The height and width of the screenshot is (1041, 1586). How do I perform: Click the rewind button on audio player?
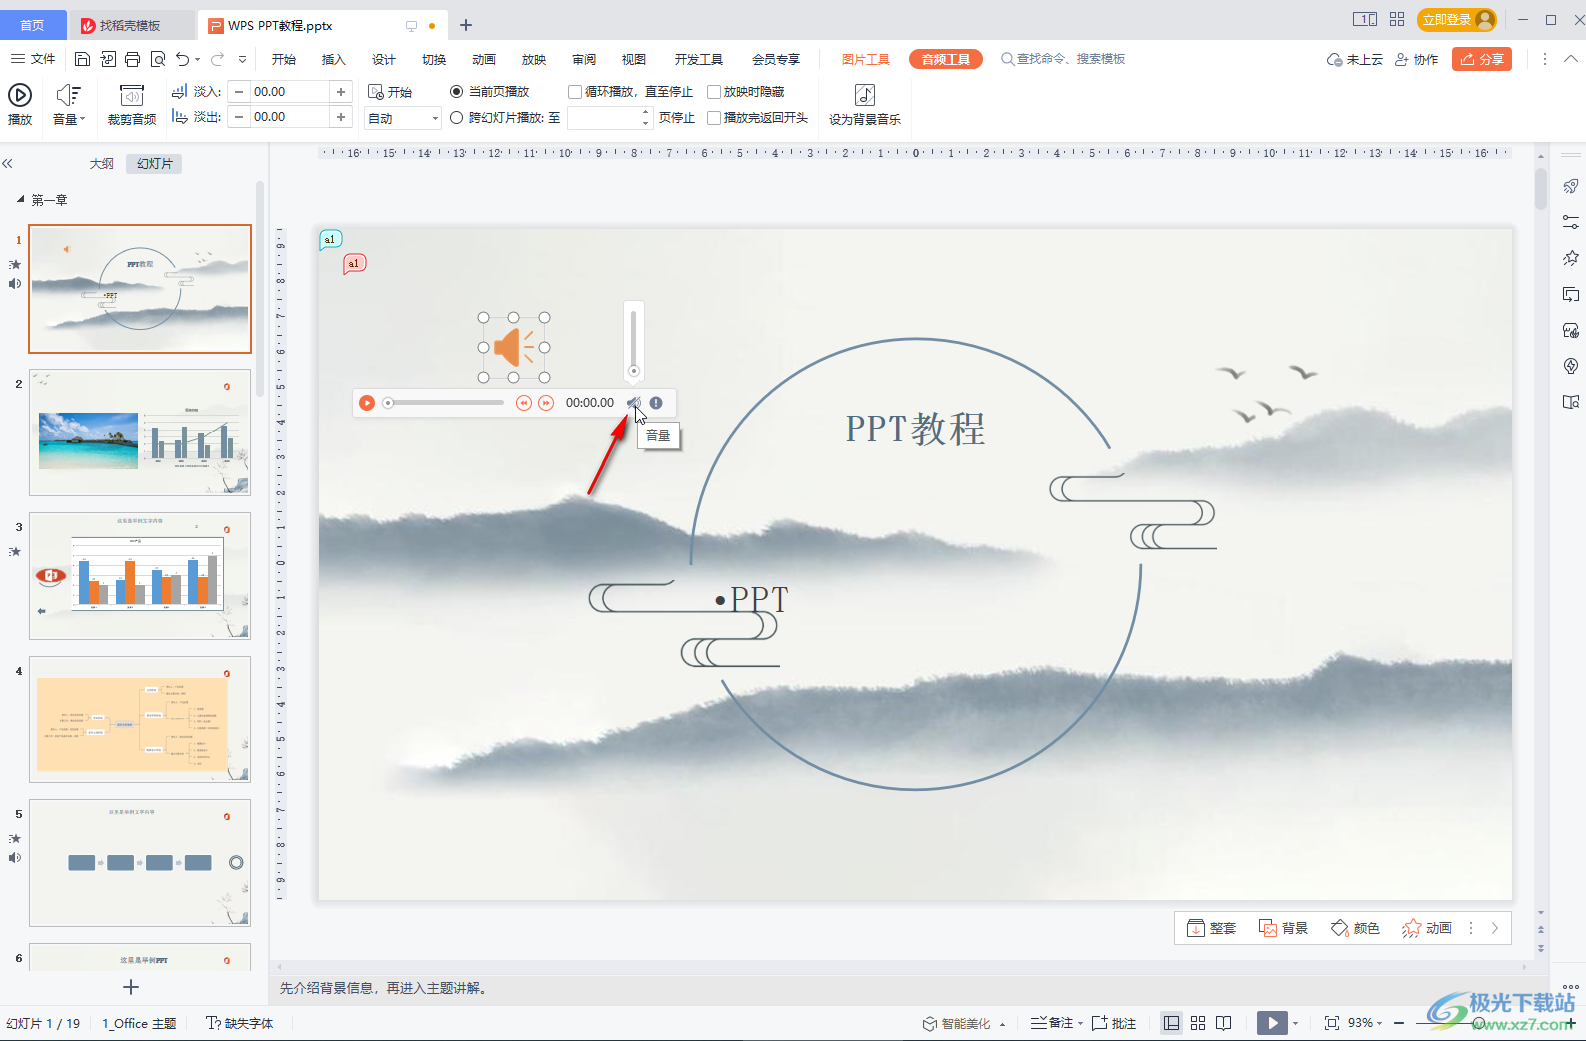523,403
